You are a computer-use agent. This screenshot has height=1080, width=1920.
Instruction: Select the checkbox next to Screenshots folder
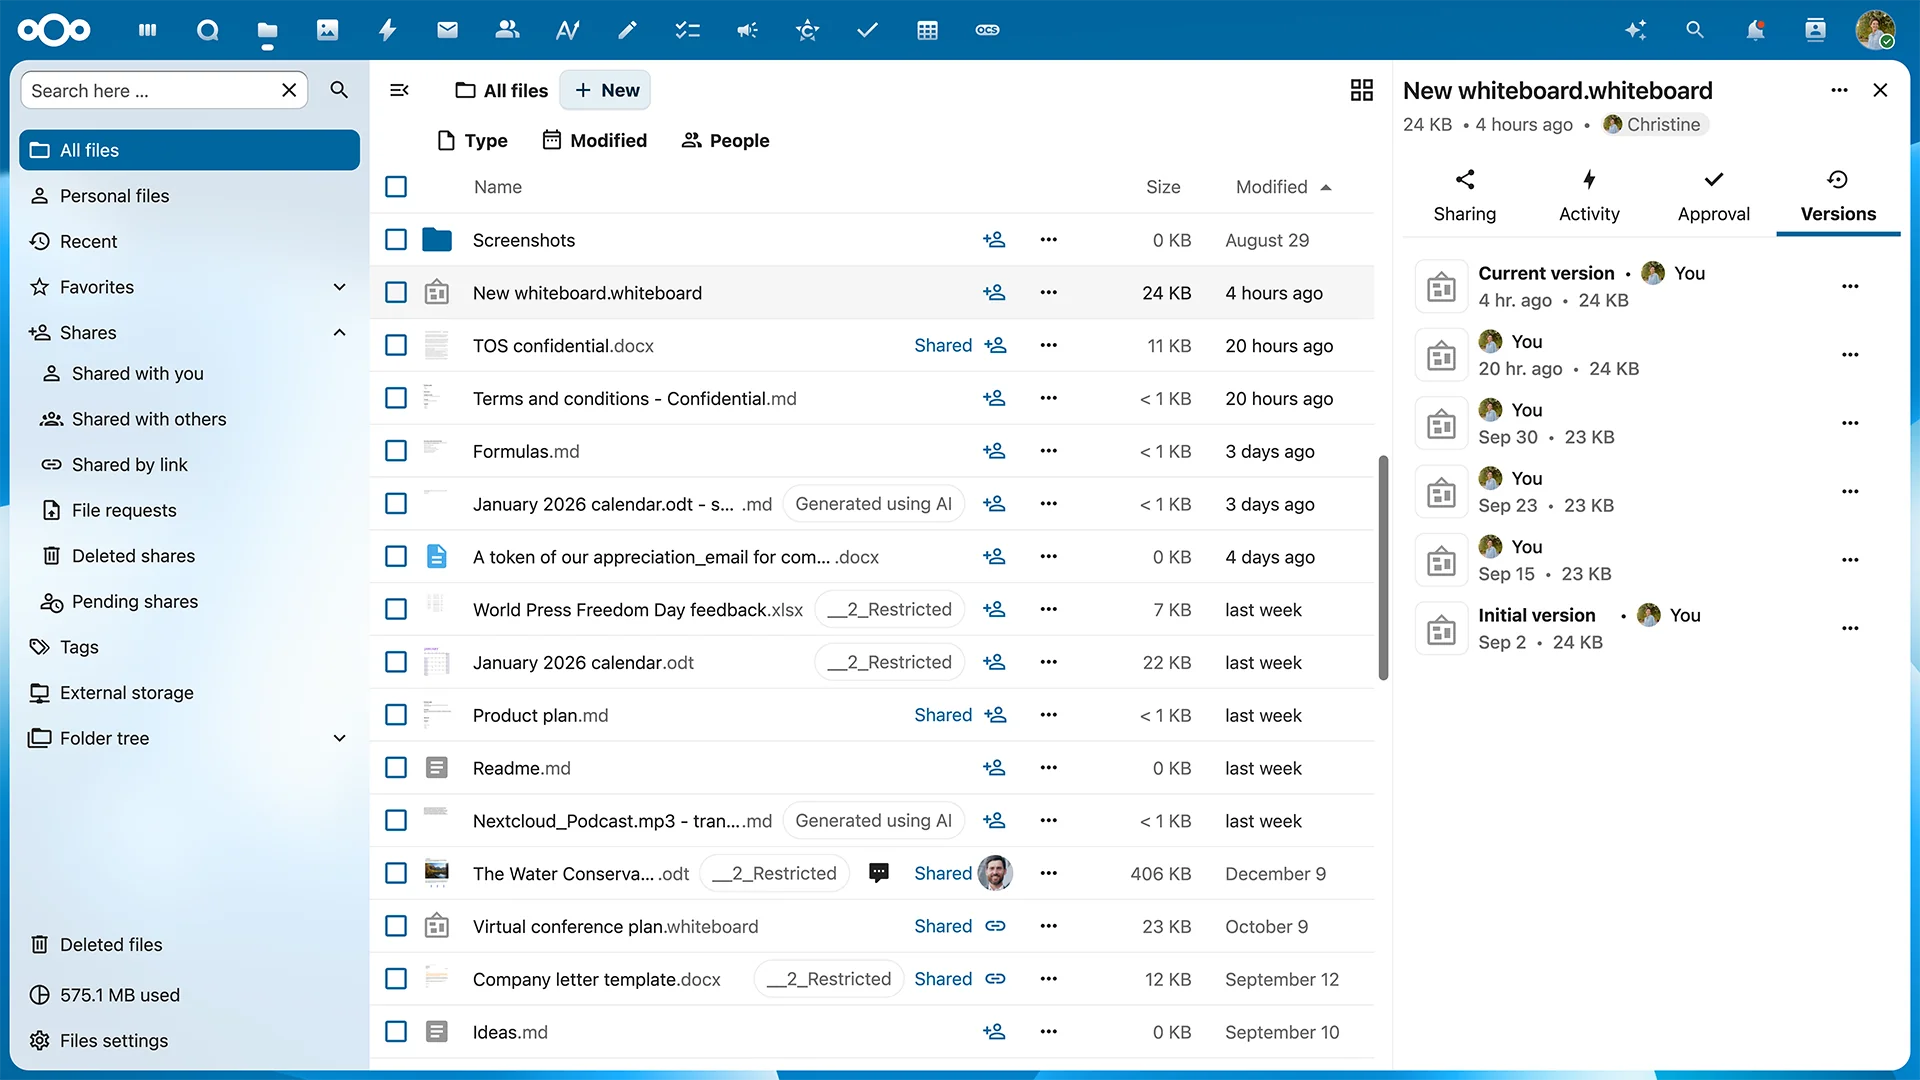(x=396, y=240)
